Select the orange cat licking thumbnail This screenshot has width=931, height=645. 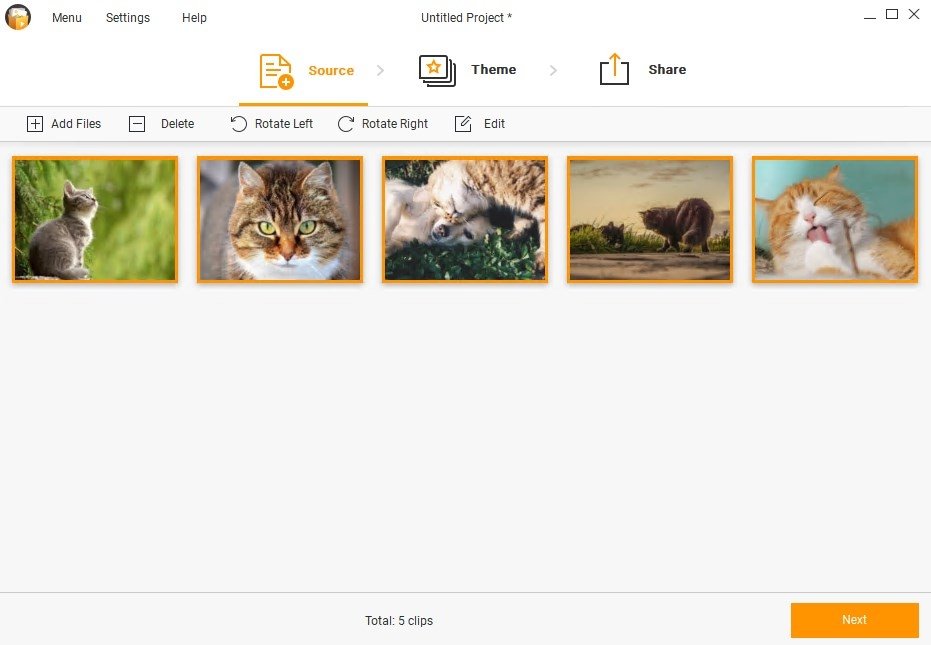click(x=835, y=220)
